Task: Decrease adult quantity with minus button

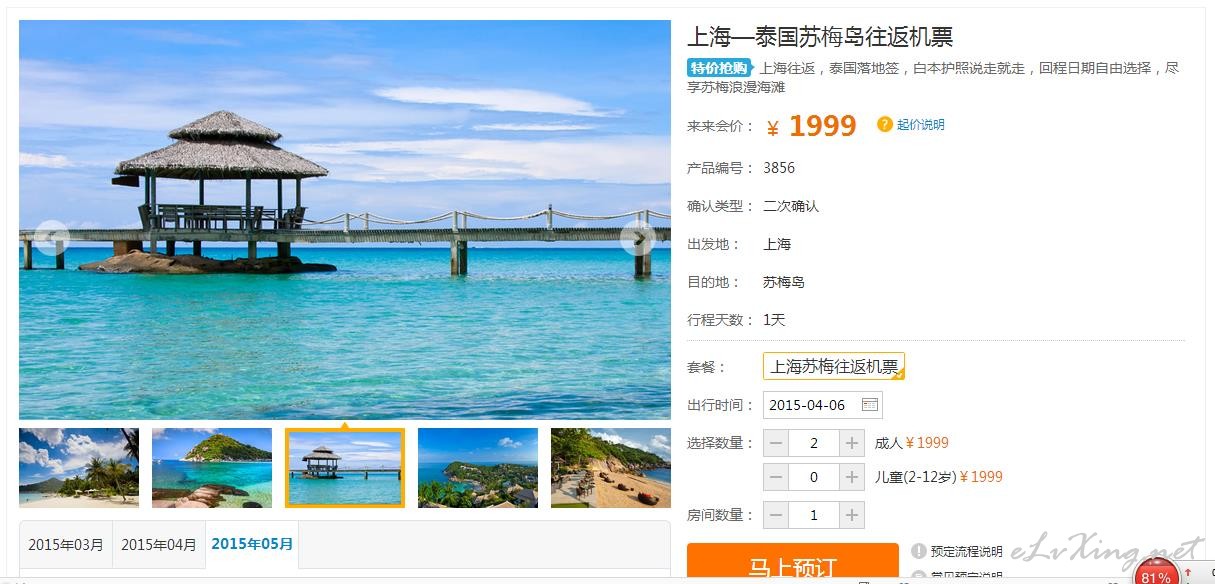Action: point(776,443)
